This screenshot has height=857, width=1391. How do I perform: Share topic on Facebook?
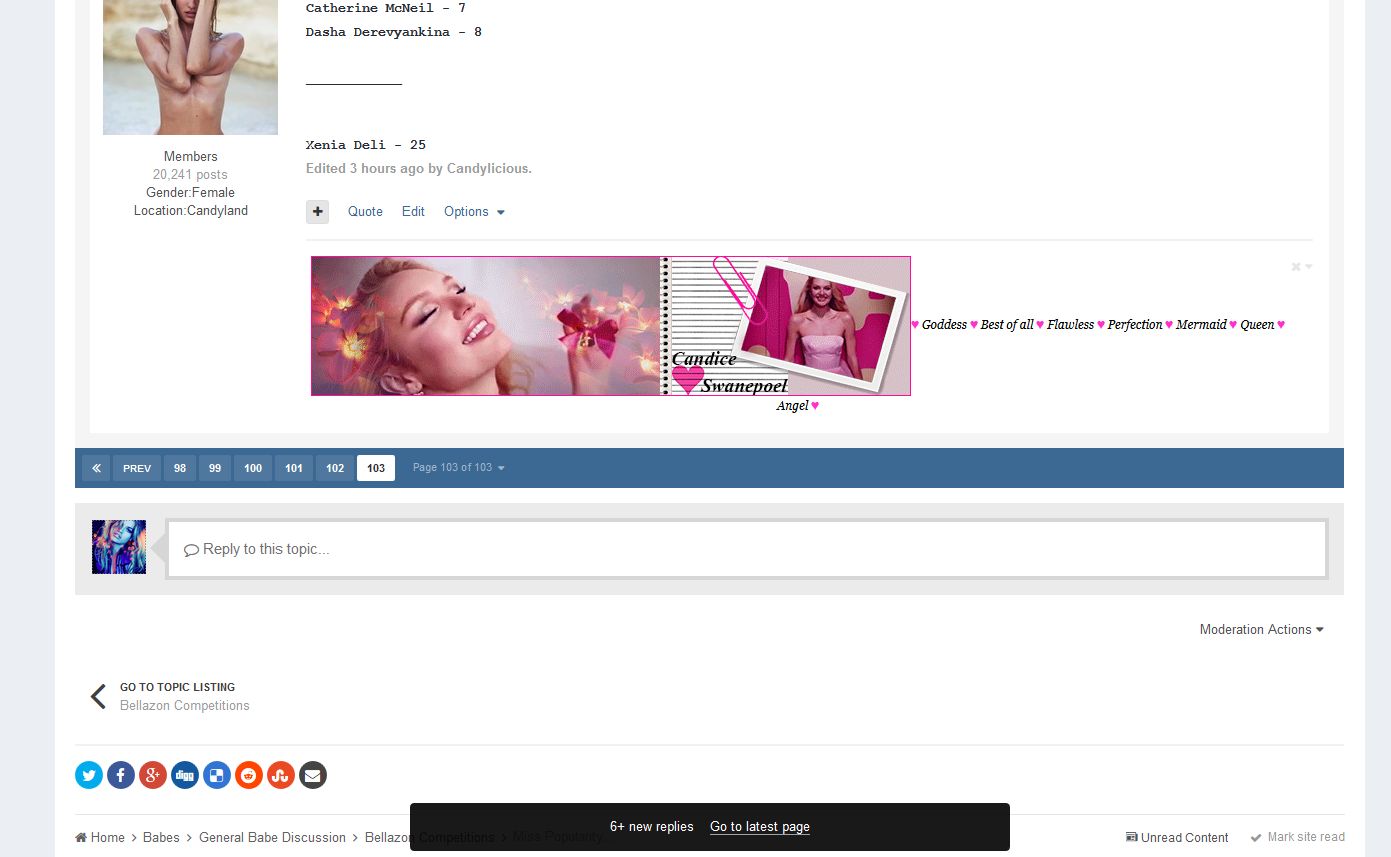pos(121,775)
